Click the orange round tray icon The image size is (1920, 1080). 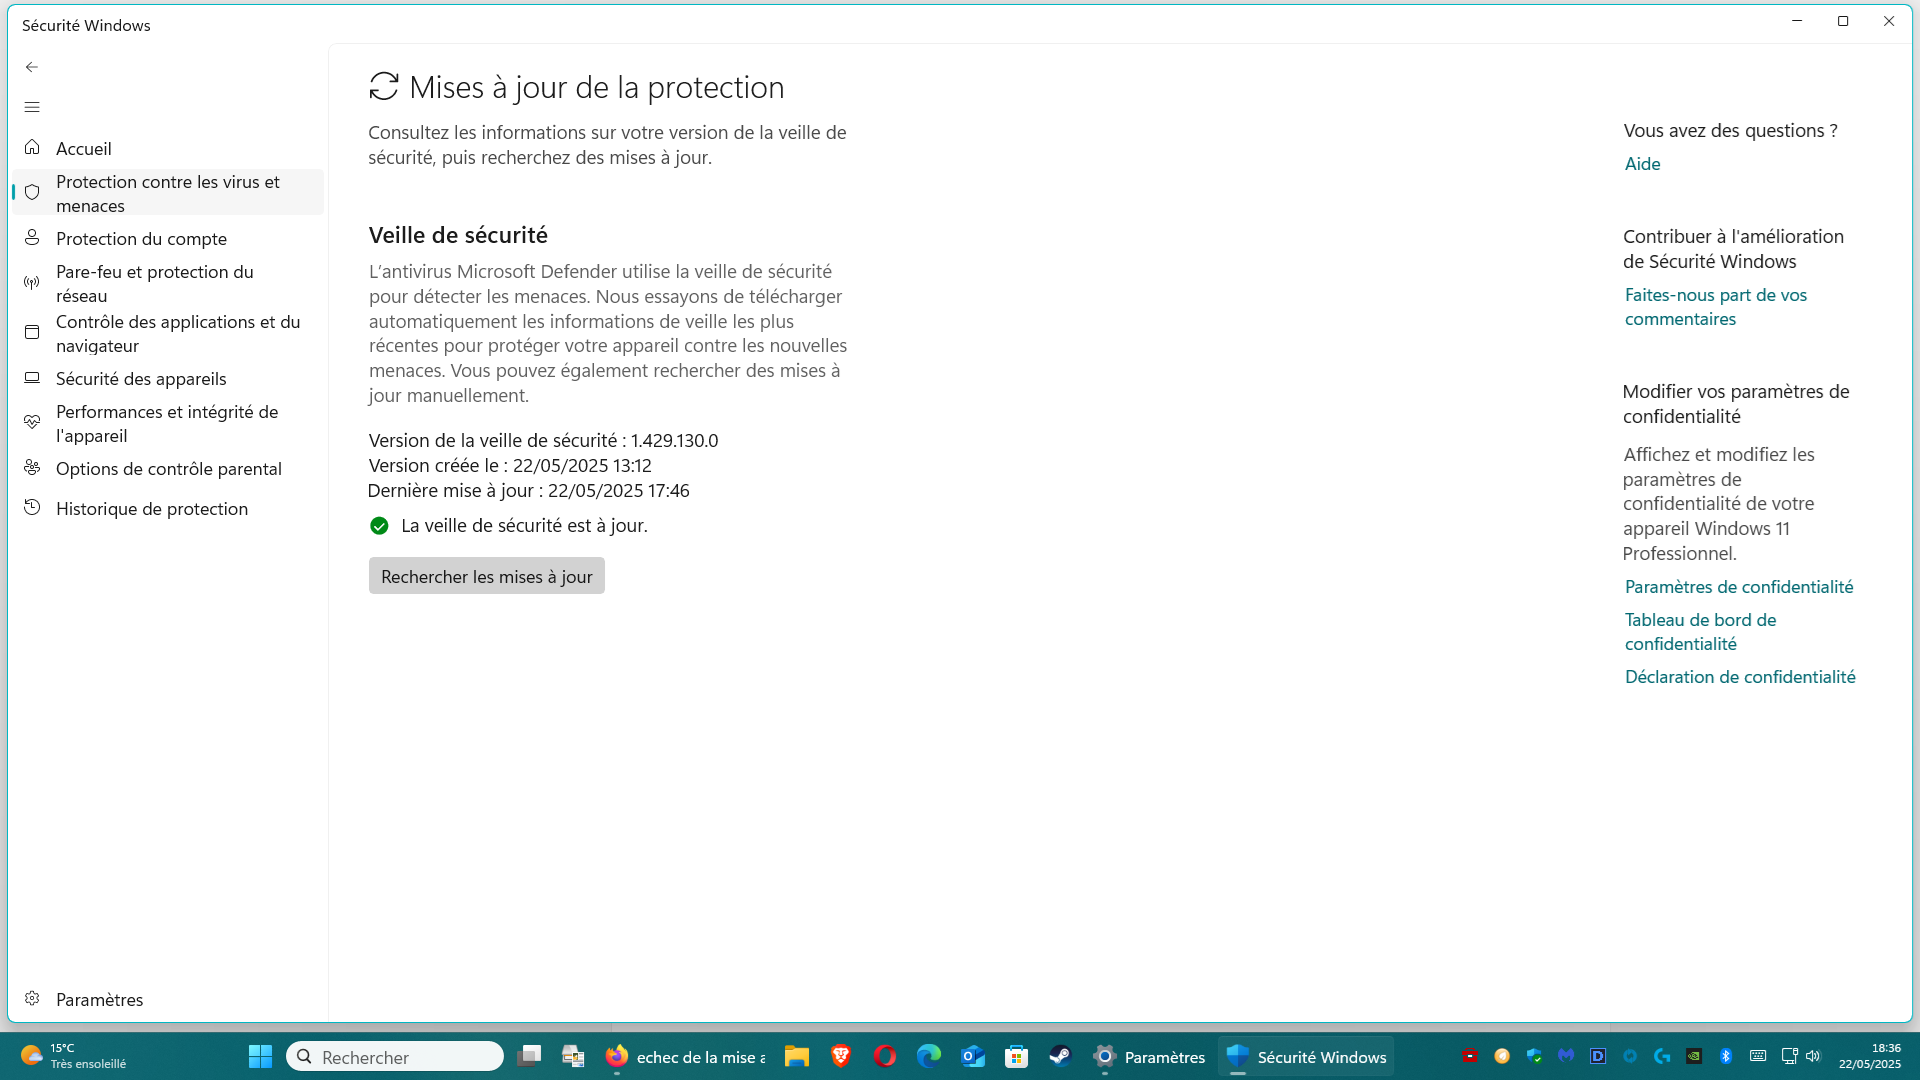tap(1502, 1056)
